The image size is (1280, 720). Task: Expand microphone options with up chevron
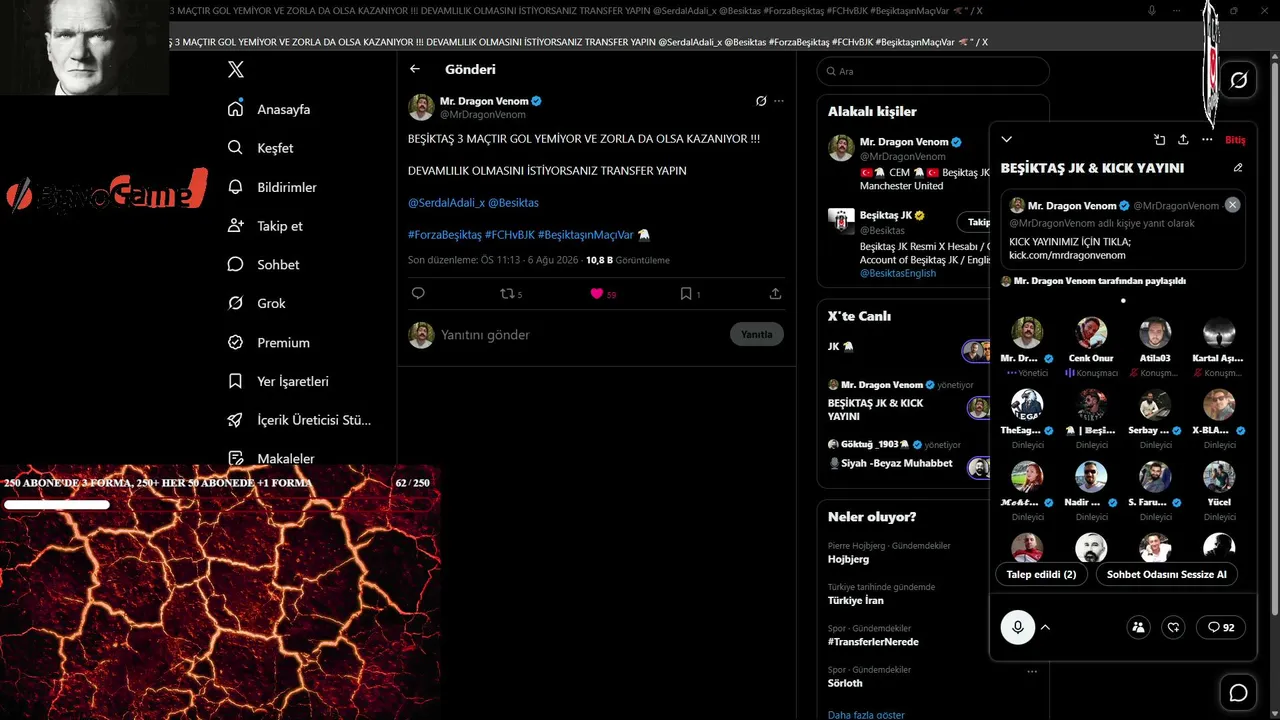[x=1045, y=627]
